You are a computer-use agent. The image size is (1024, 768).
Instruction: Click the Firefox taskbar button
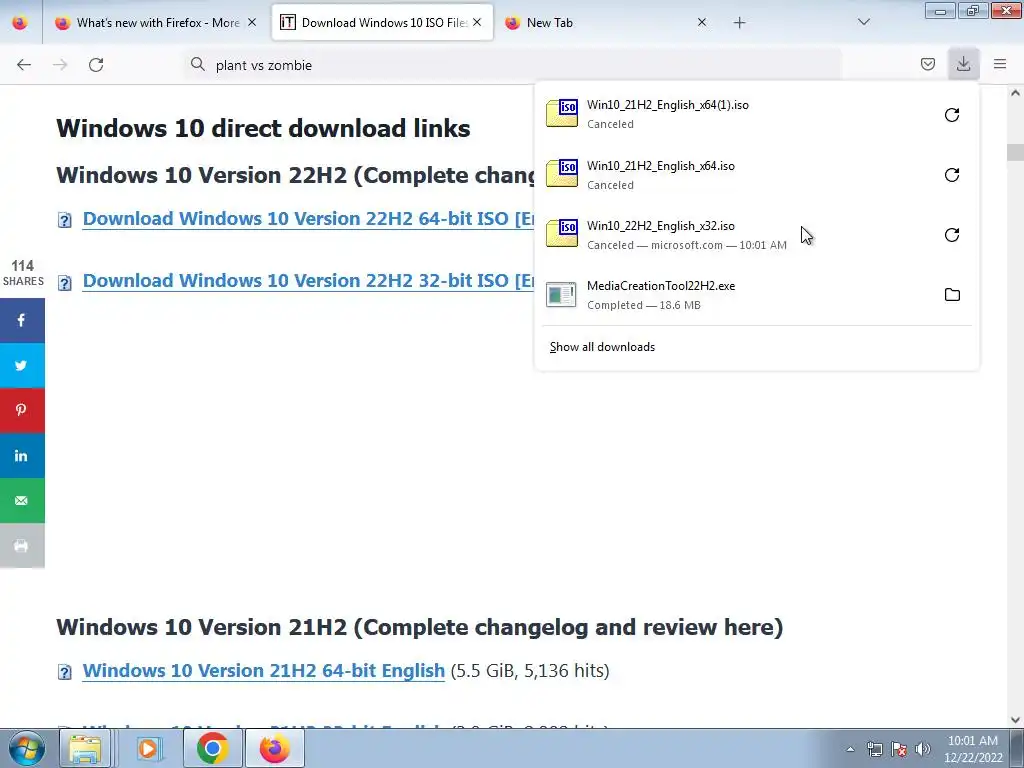[274, 748]
